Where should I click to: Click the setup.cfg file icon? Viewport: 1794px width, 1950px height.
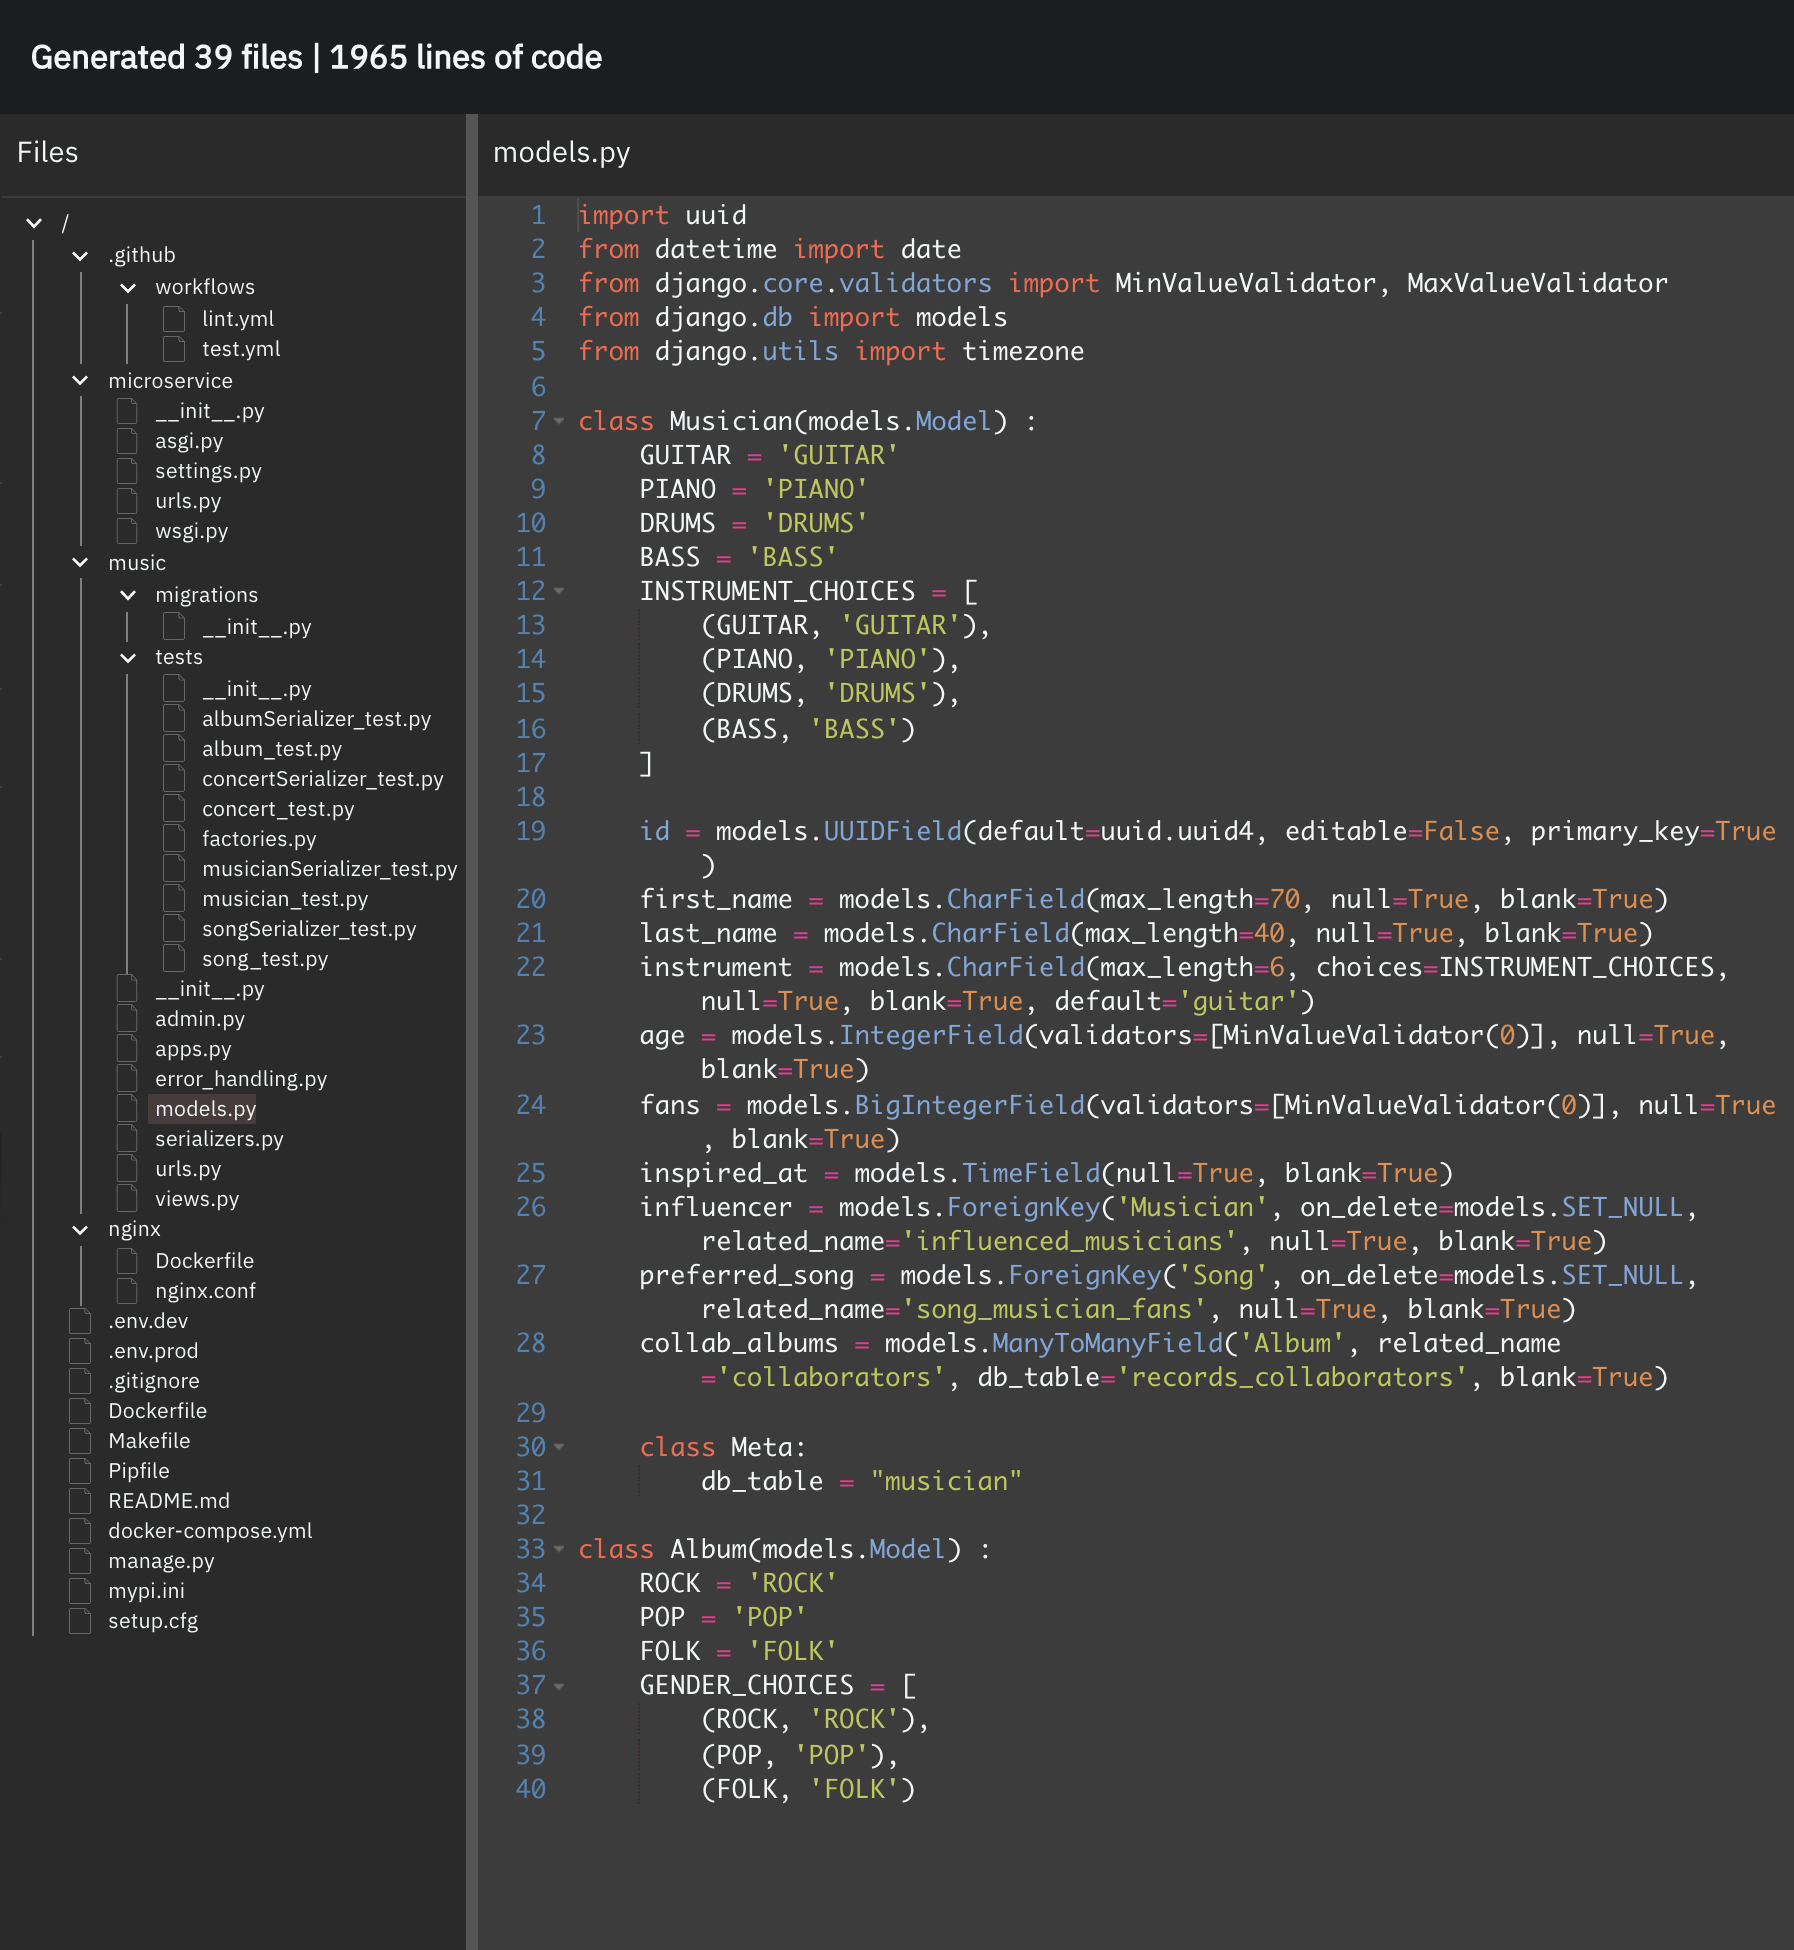tap(80, 1621)
